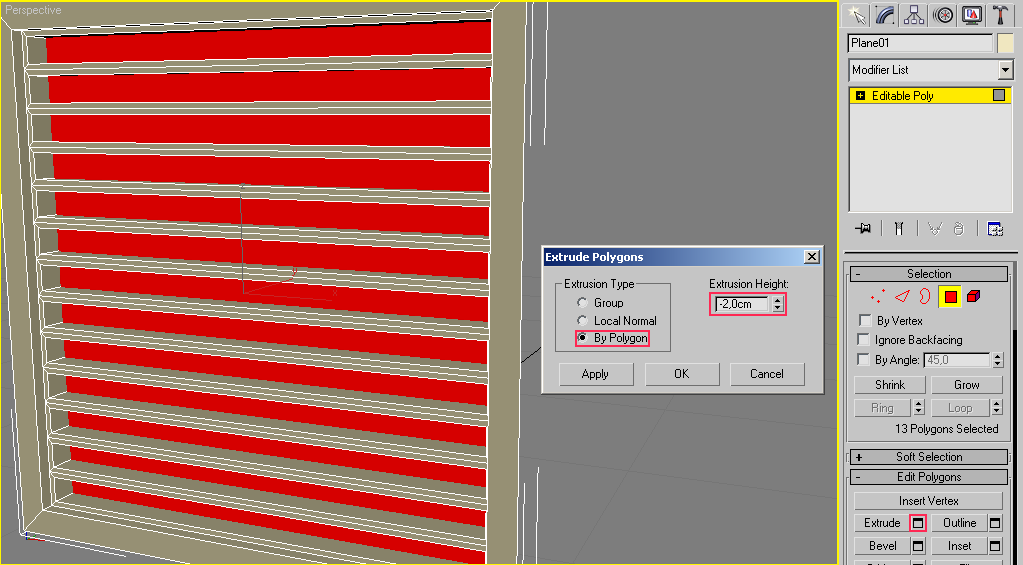Open the Utilities hammer tab

tap(1000, 15)
